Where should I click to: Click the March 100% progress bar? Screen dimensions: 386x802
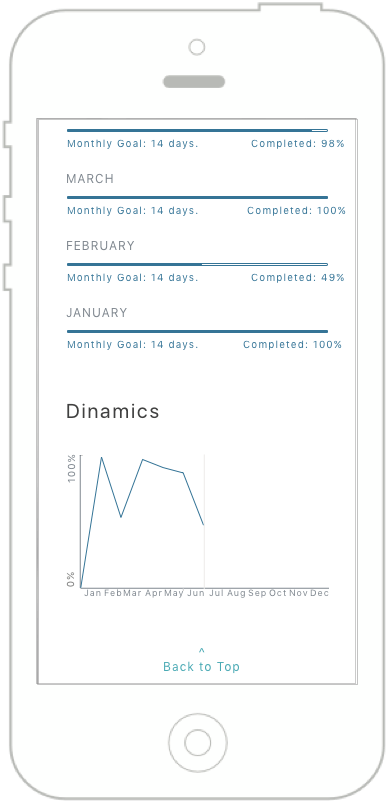[197, 197]
